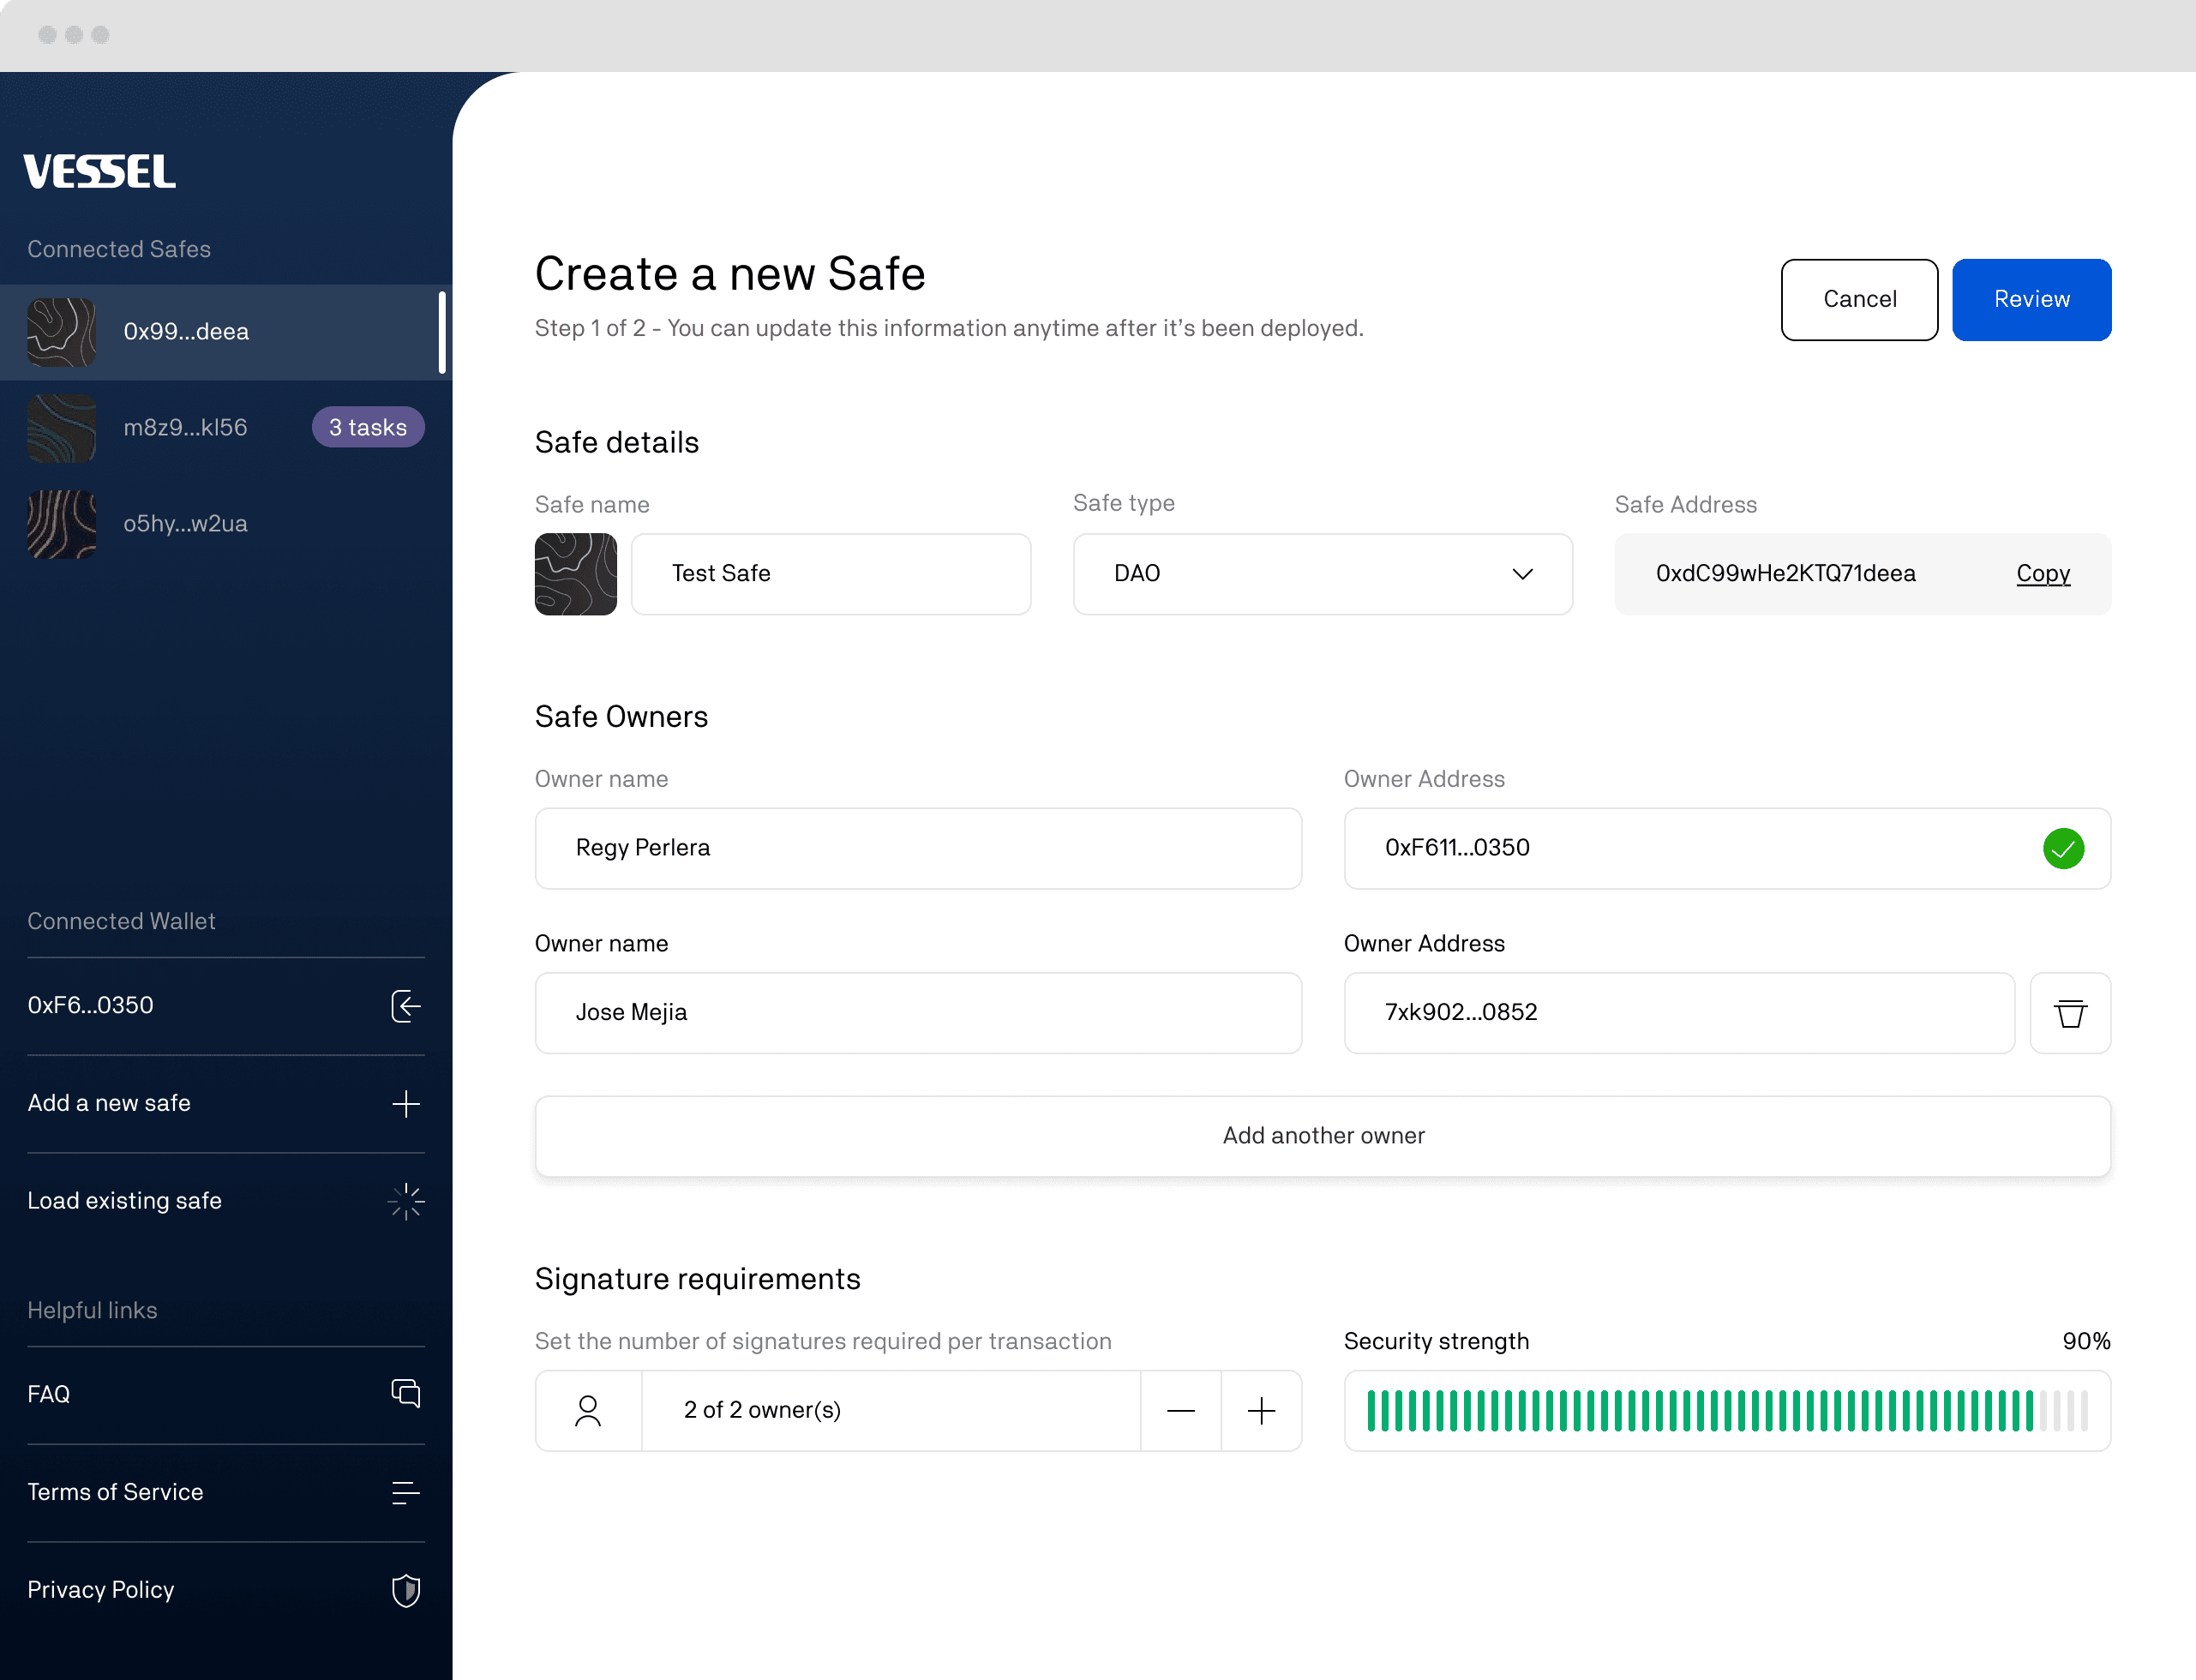Delete Jose Mejia using the trash icon
This screenshot has height=1680, width=2196.
pos(2070,1013)
